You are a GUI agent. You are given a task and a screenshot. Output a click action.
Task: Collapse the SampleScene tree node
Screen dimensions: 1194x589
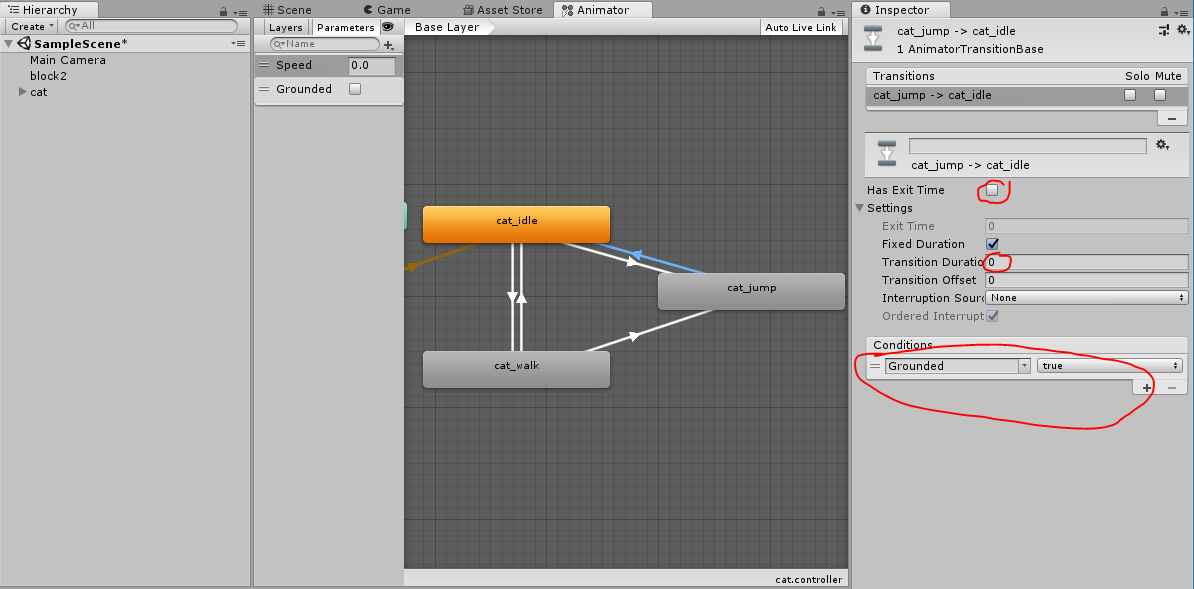(9, 44)
